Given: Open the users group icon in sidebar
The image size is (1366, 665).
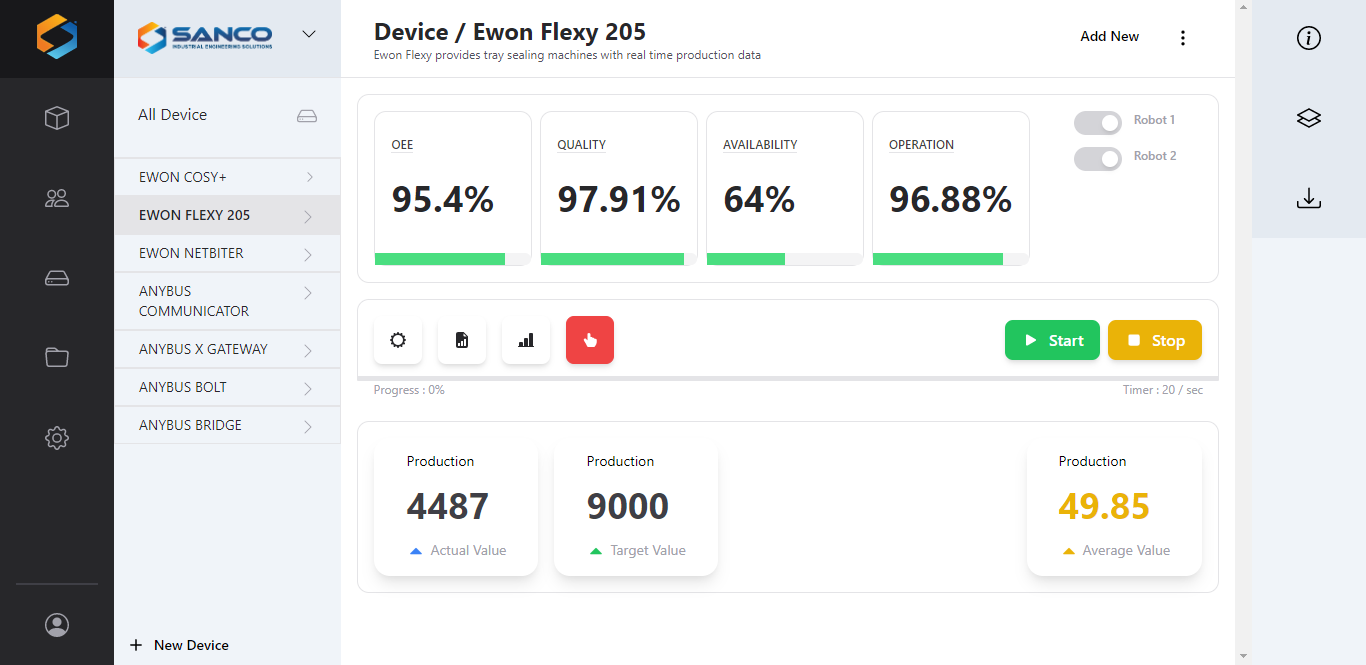Looking at the screenshot, I should 57,198.
